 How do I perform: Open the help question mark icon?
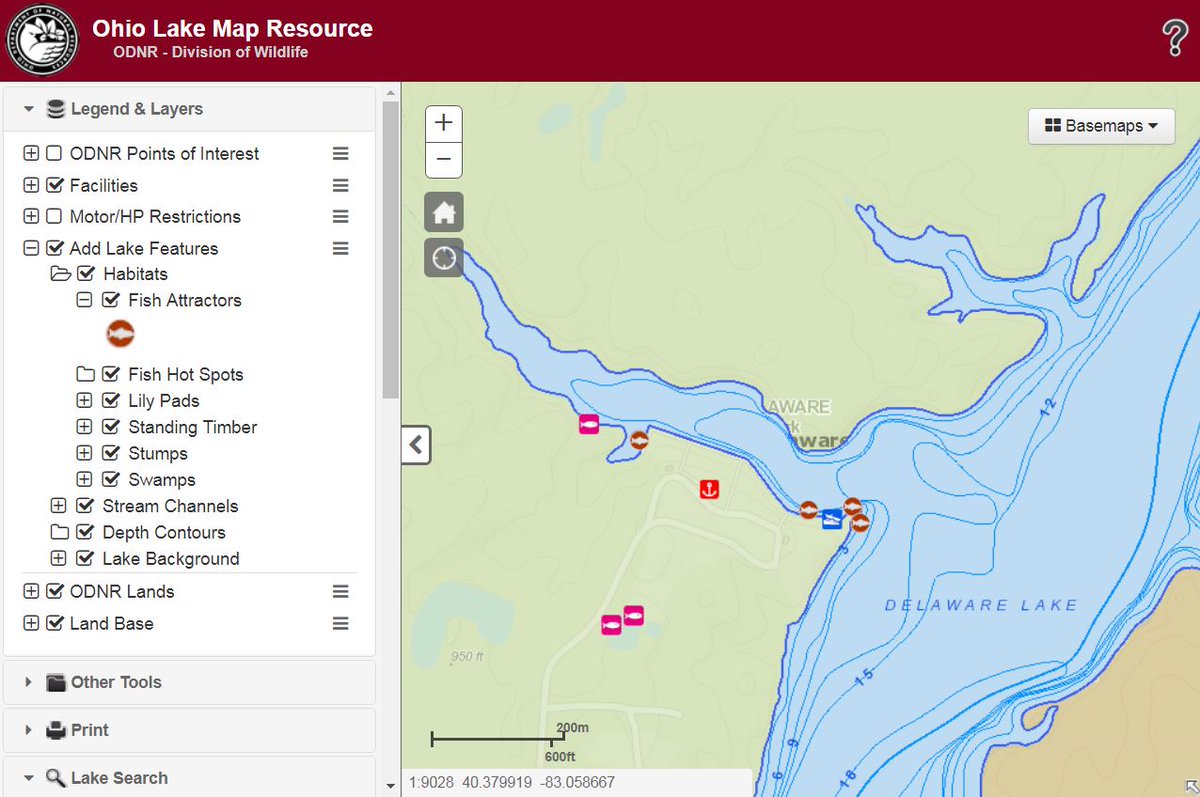1175,39
